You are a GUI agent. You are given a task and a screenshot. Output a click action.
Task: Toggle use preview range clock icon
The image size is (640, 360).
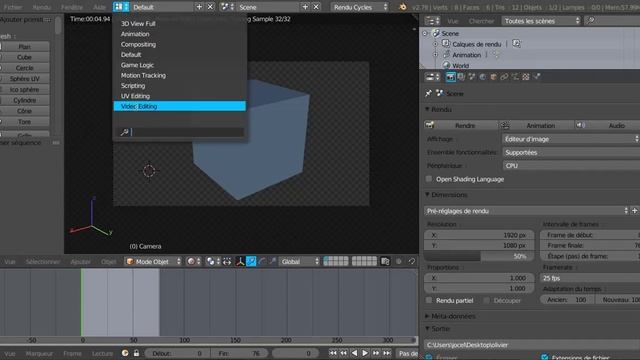[125, 353]
